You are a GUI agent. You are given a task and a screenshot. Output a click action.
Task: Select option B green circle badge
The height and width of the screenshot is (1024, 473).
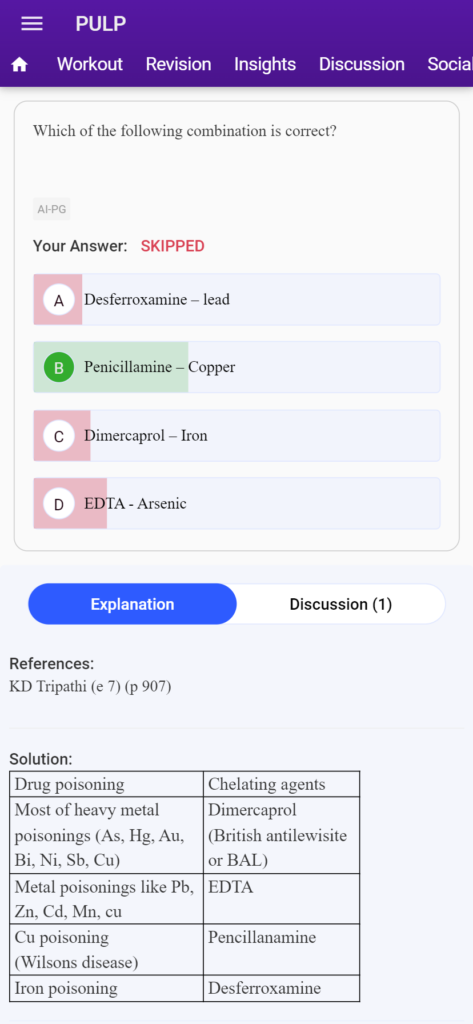click(59, 368)
